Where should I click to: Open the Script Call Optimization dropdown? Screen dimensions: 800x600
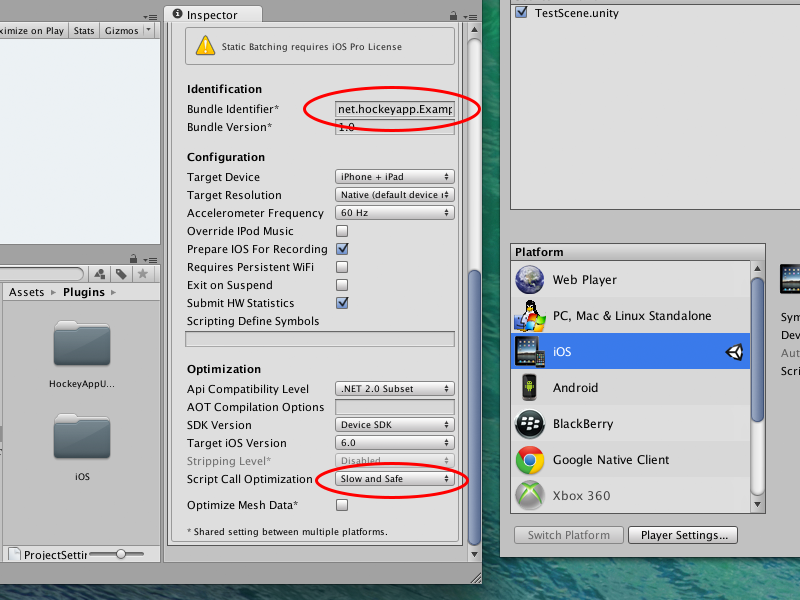[x=394, y=479]
